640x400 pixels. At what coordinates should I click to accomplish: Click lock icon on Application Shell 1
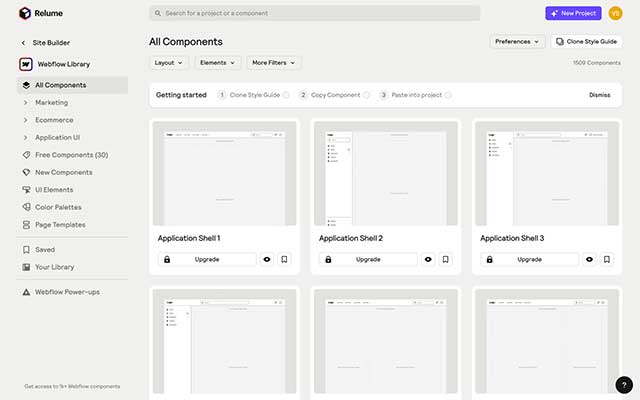click(167, 259)
